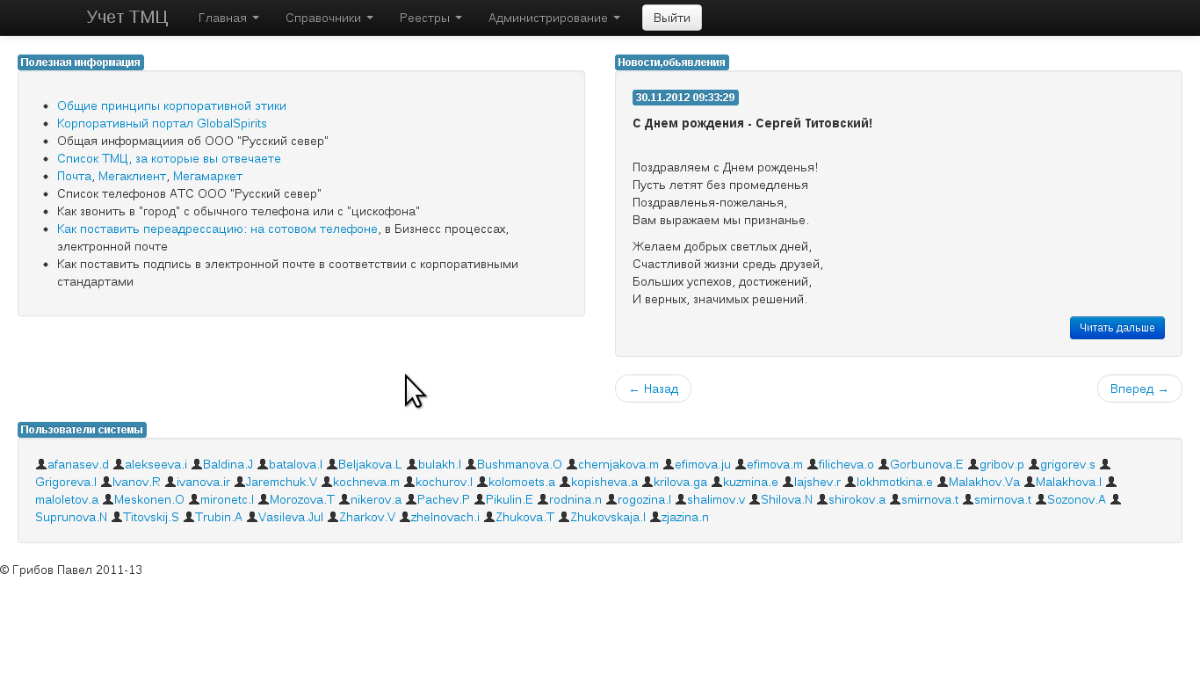Go to next news with Вперед
This screenshot has width=1200, height=675.
point(1139,389)
